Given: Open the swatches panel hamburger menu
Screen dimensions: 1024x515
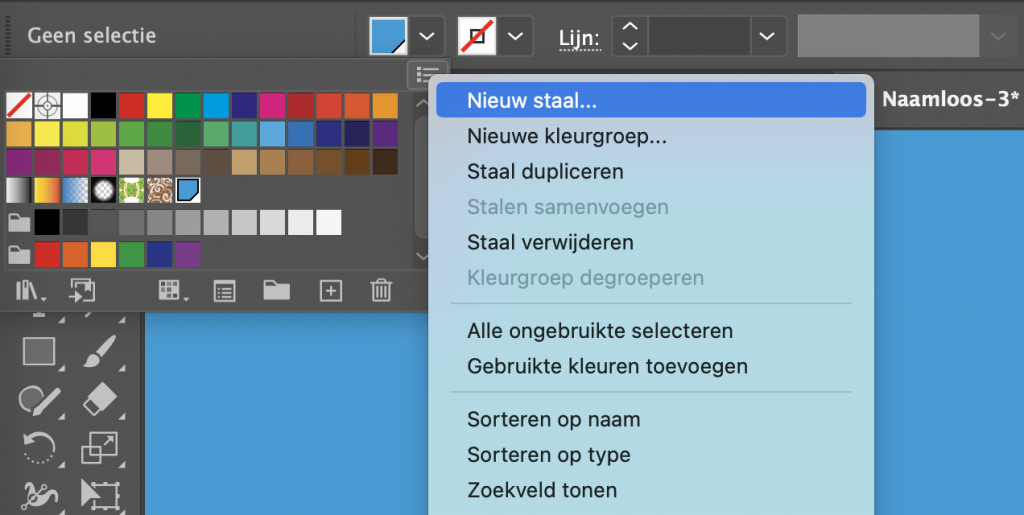Looking at the screenshot, I should click(x=428, y=74).
